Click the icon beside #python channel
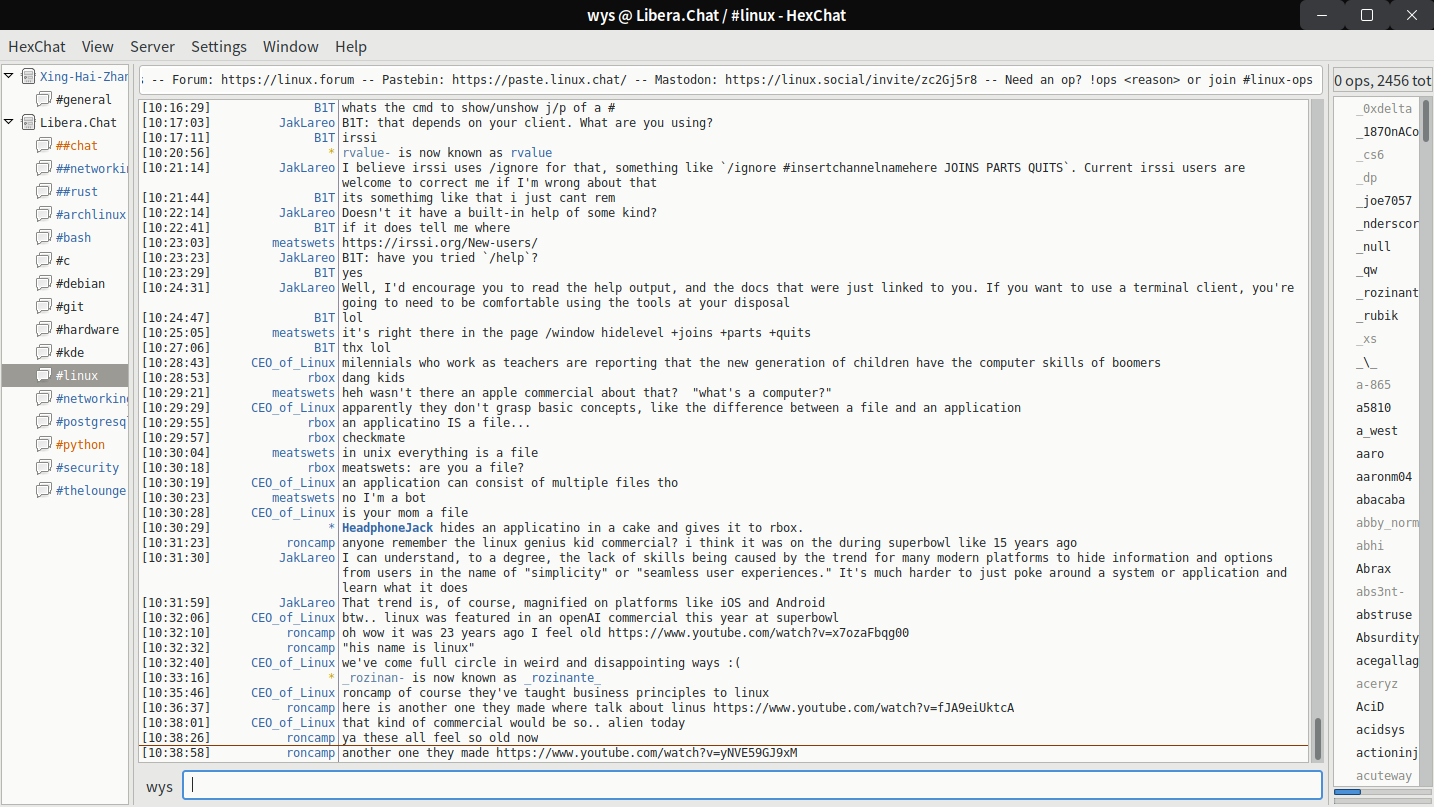 pyautogui.click(x=43, y=445)
